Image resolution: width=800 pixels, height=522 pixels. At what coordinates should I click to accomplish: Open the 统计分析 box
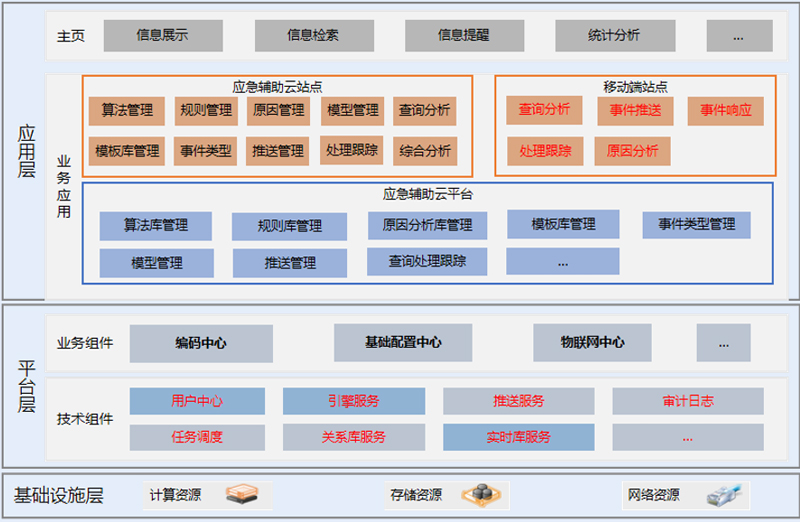coord(615,36)
